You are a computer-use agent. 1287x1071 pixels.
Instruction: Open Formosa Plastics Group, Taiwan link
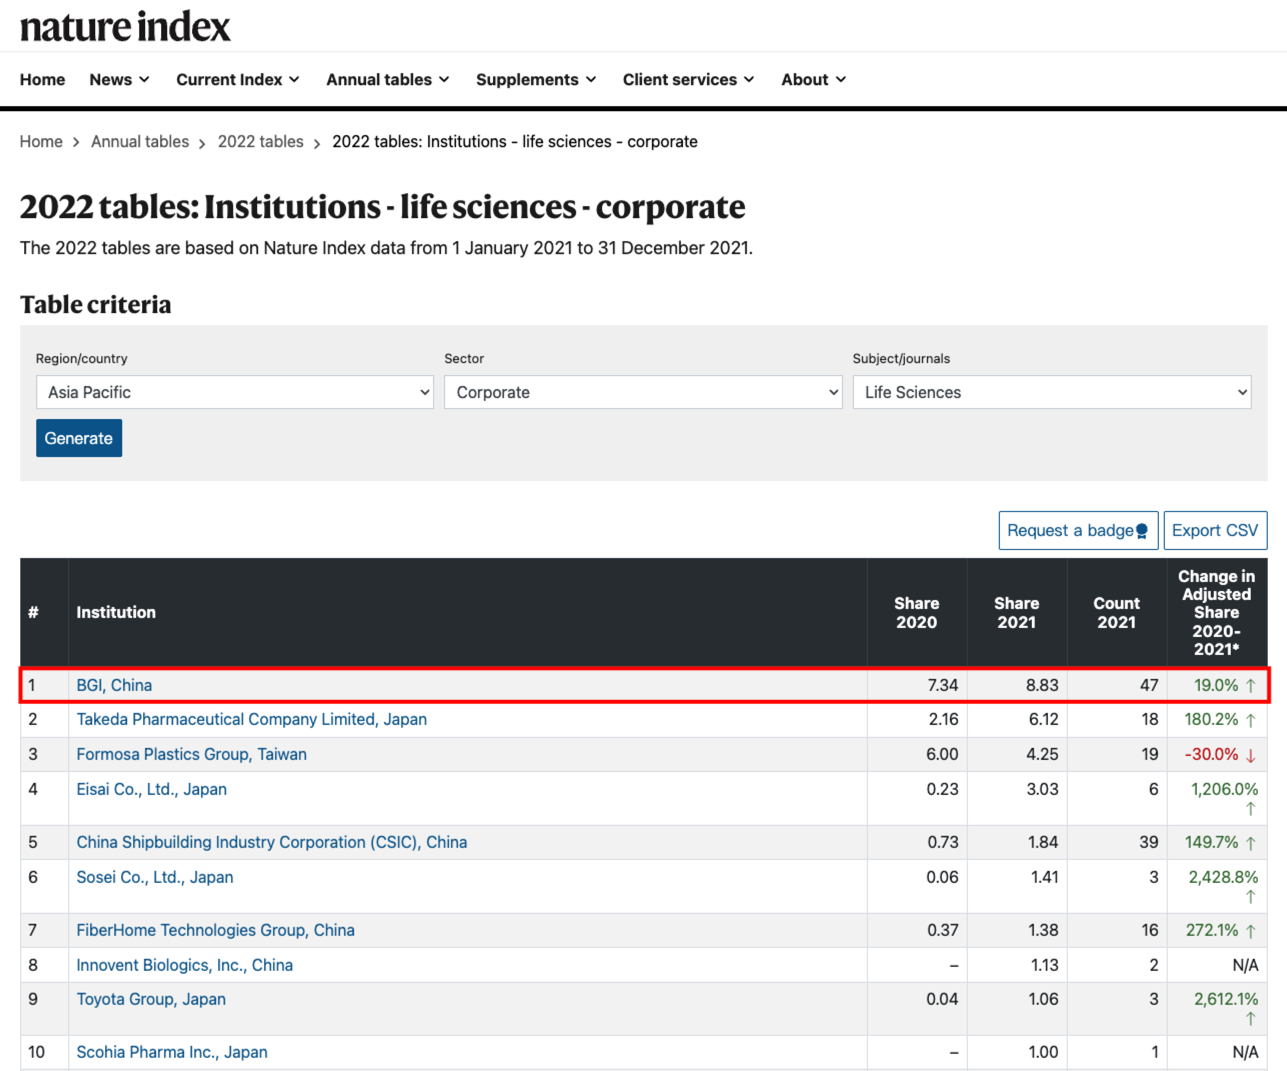click(x=192, y=754)
